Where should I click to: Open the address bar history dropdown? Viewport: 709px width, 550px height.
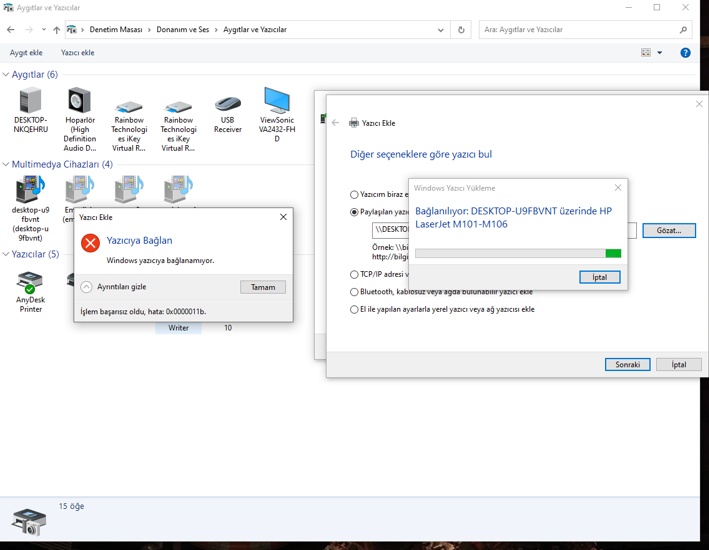(440, 30)
